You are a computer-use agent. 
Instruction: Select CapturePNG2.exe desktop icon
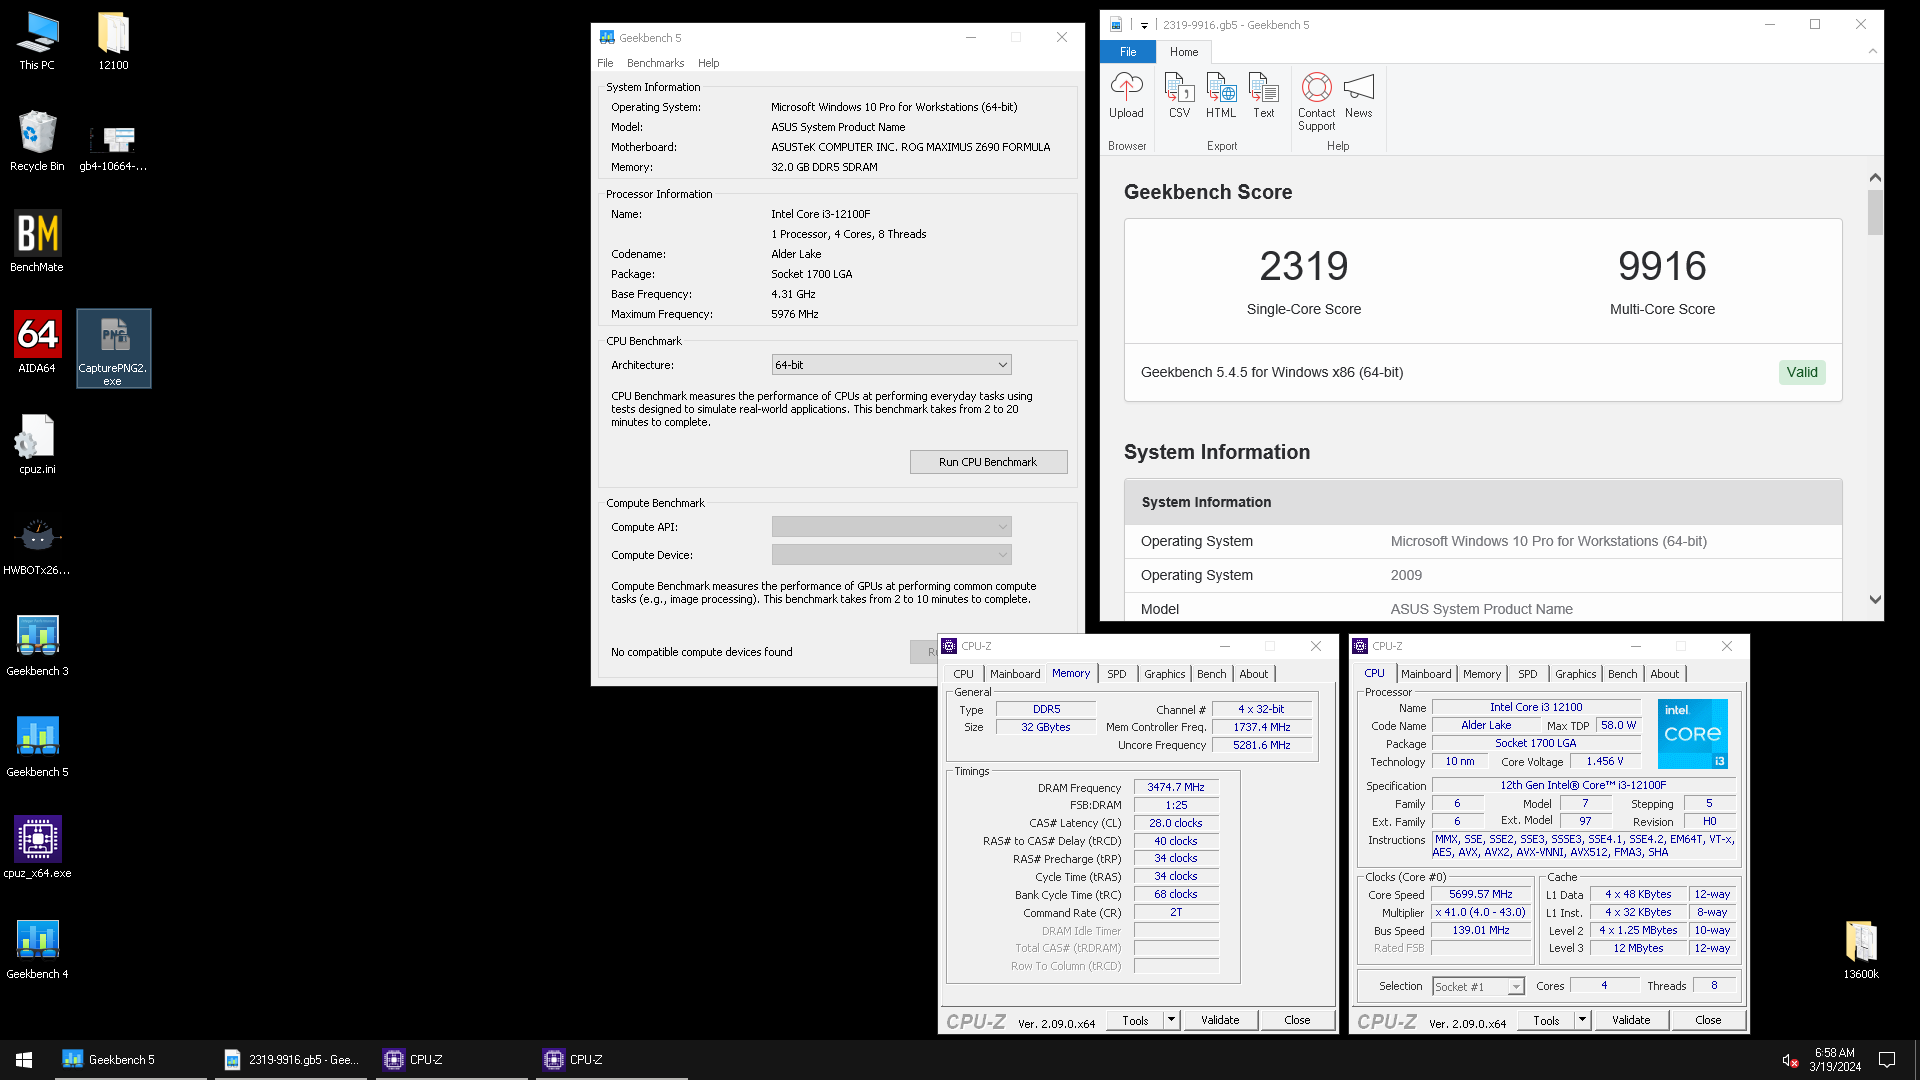tap(113, 348)
